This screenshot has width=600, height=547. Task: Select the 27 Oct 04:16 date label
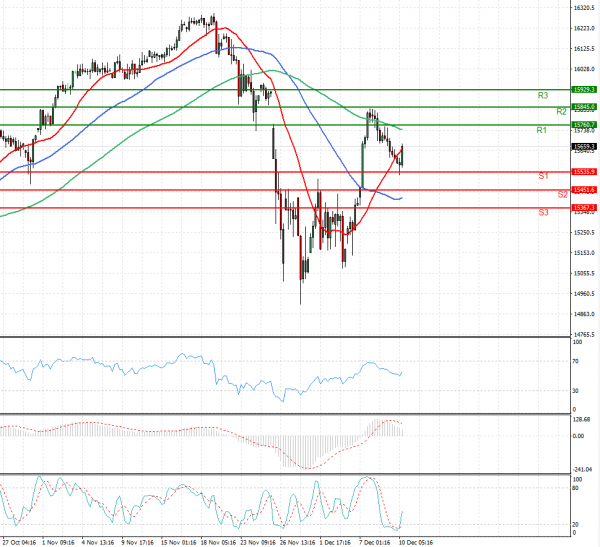[x=19, y=543]
